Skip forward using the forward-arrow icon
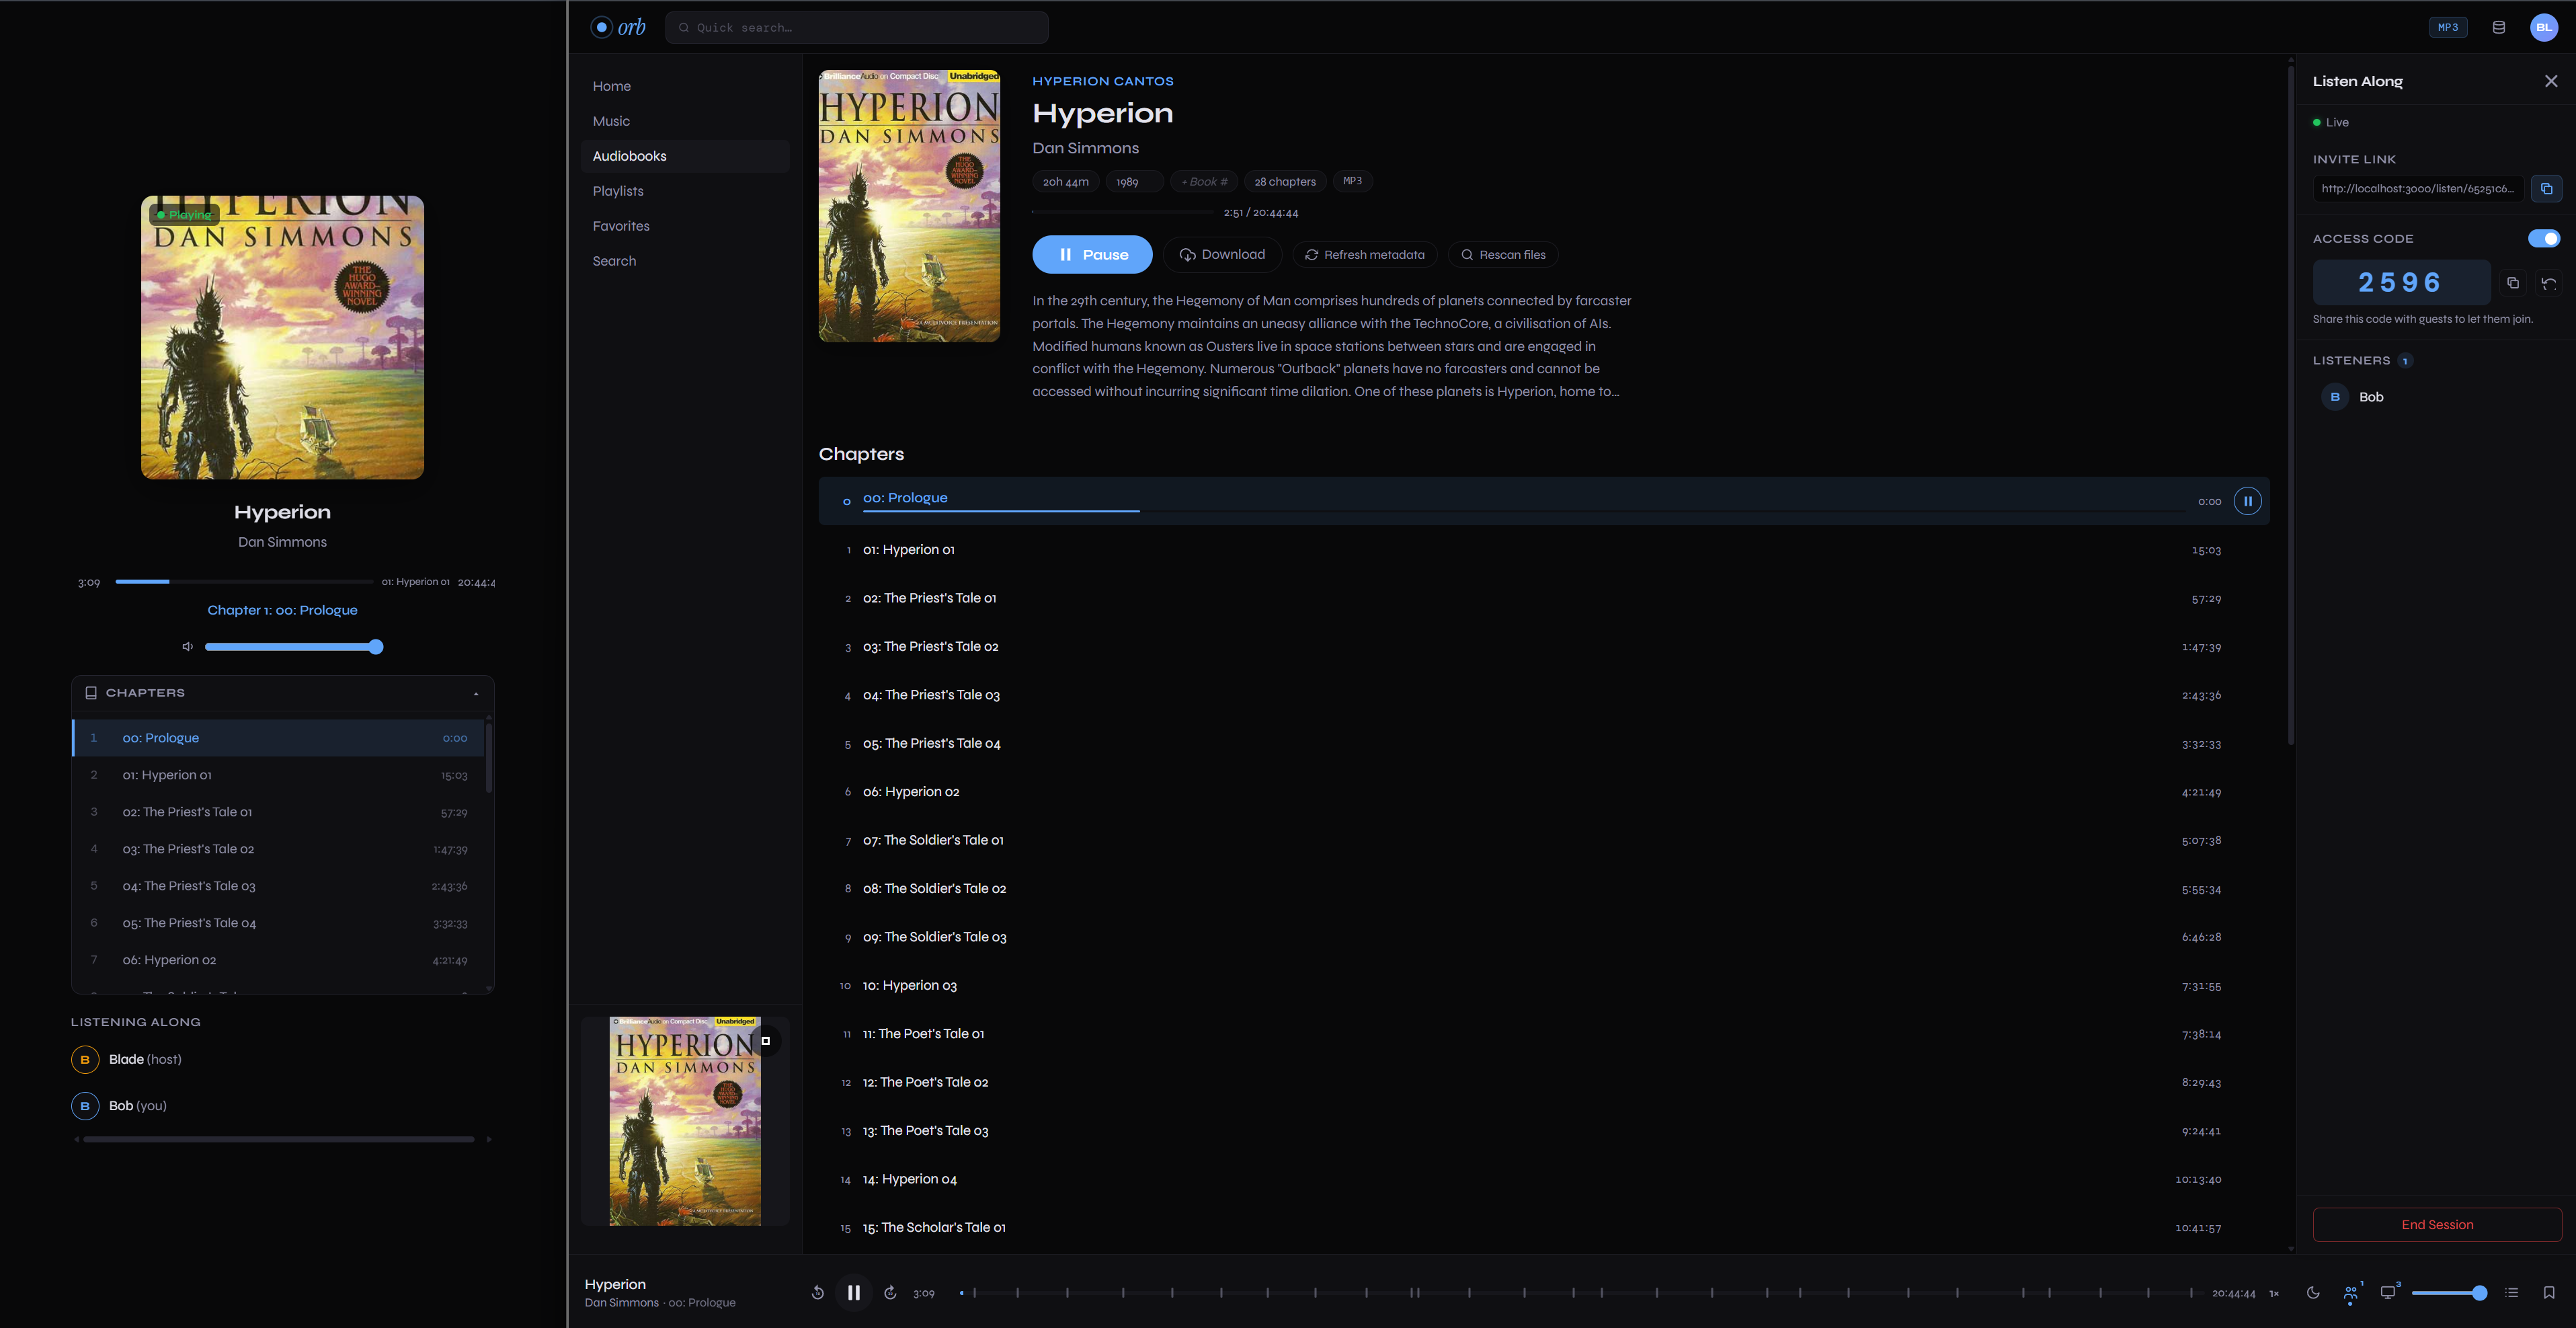The height and width of the screenshot is (1328, 2576). [890, 1292]
